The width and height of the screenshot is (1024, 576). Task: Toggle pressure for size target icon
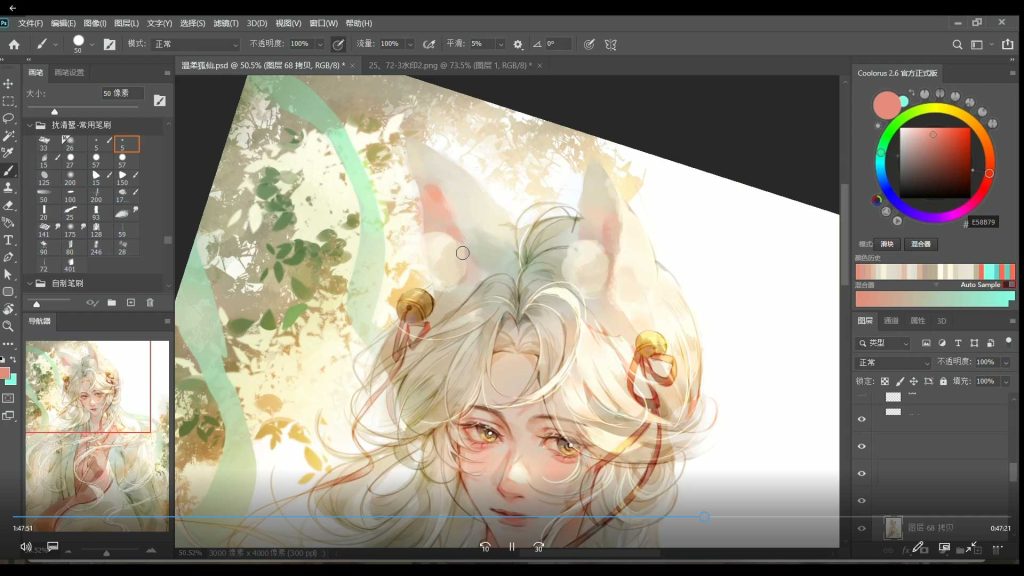click(589, 44)
